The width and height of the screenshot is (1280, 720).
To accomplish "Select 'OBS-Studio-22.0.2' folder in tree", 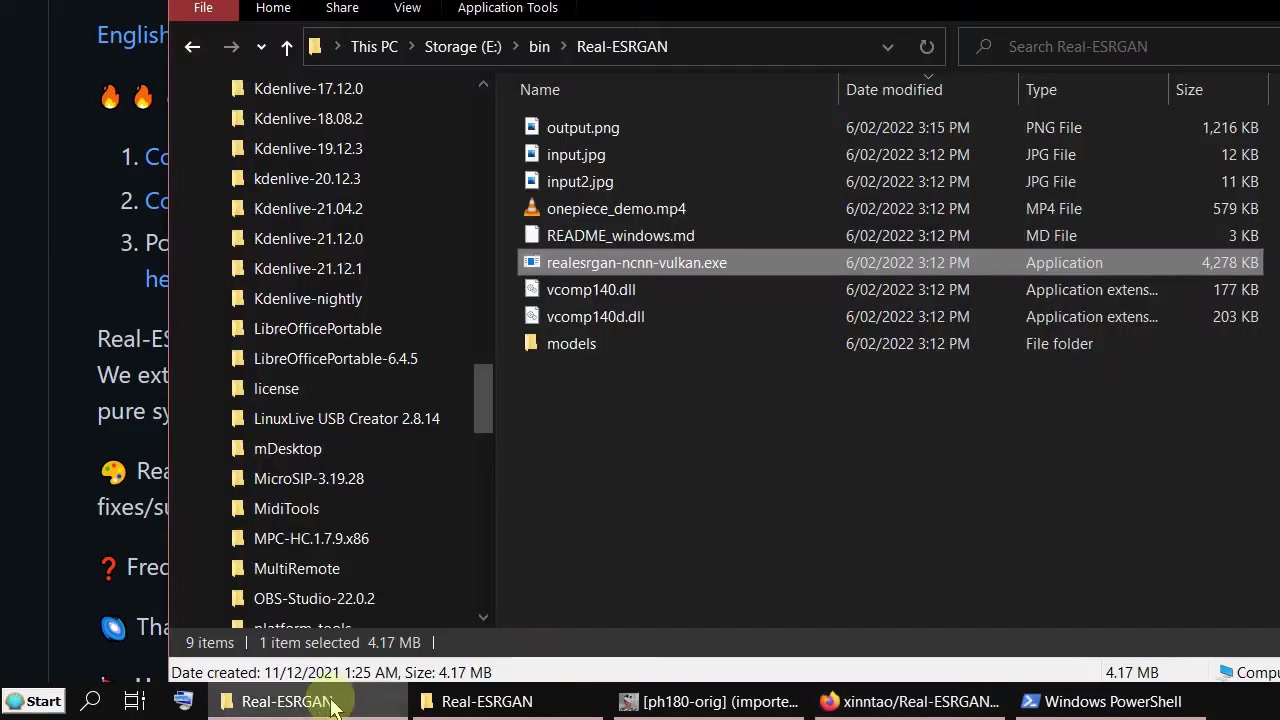I will [314, 599].
